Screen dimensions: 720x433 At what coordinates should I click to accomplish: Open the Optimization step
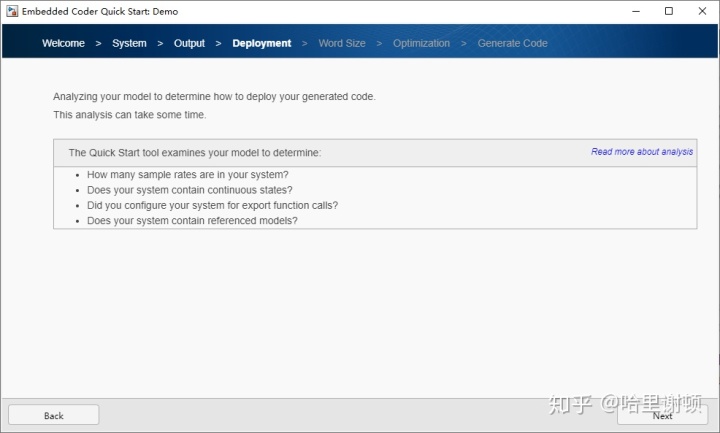[422, 43]
